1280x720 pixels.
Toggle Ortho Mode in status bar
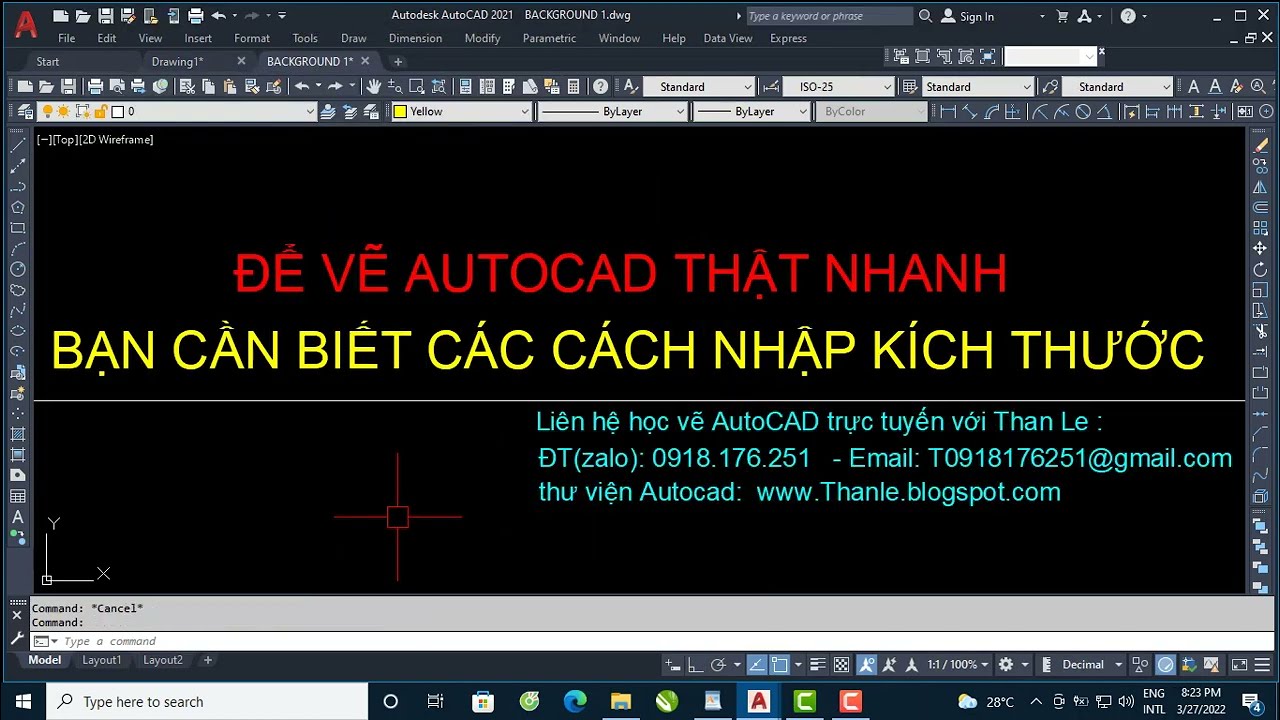click(x=695, y=665)
